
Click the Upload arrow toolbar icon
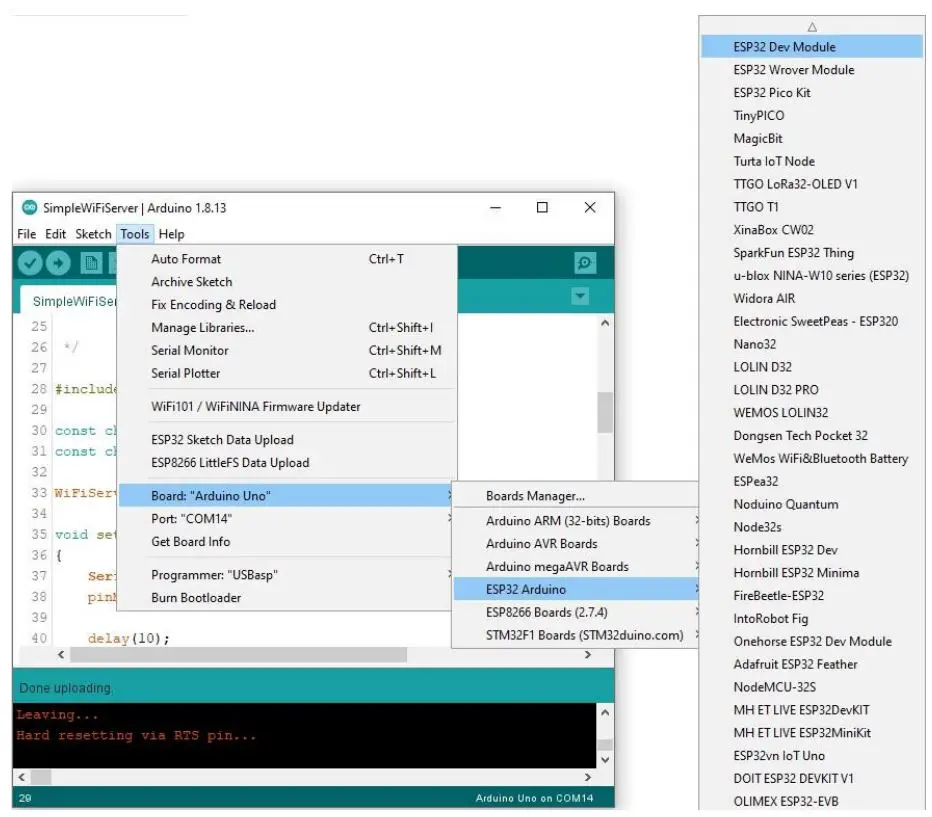(58, 263)
